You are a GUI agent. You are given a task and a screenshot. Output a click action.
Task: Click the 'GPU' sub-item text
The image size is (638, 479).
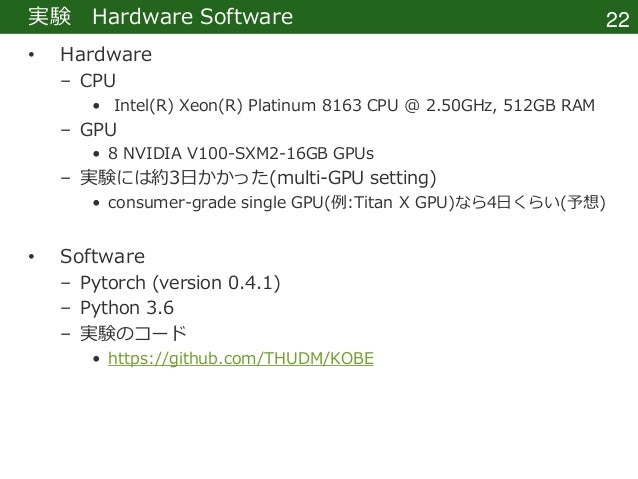98,130
